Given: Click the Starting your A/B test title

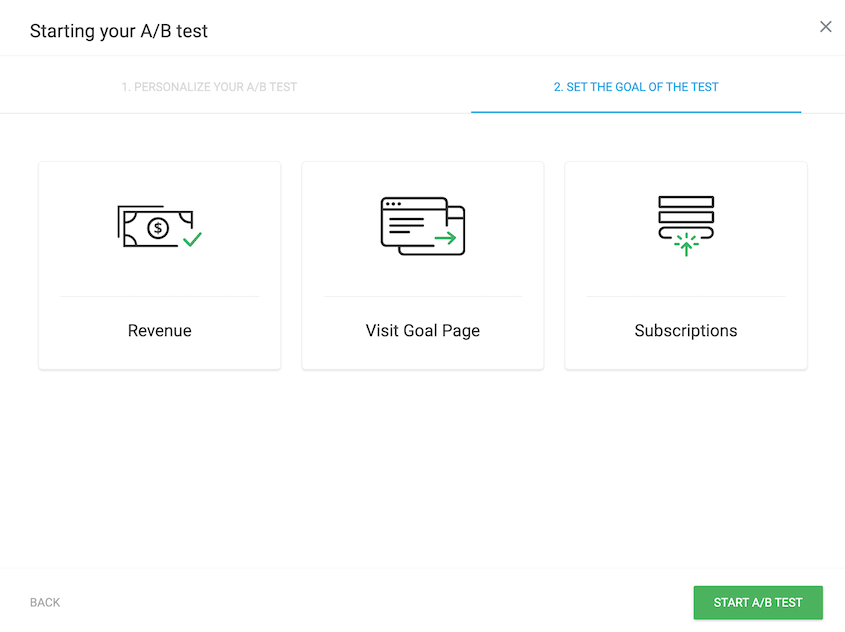Looking at the screenshot, I should [x=119, y=31].
